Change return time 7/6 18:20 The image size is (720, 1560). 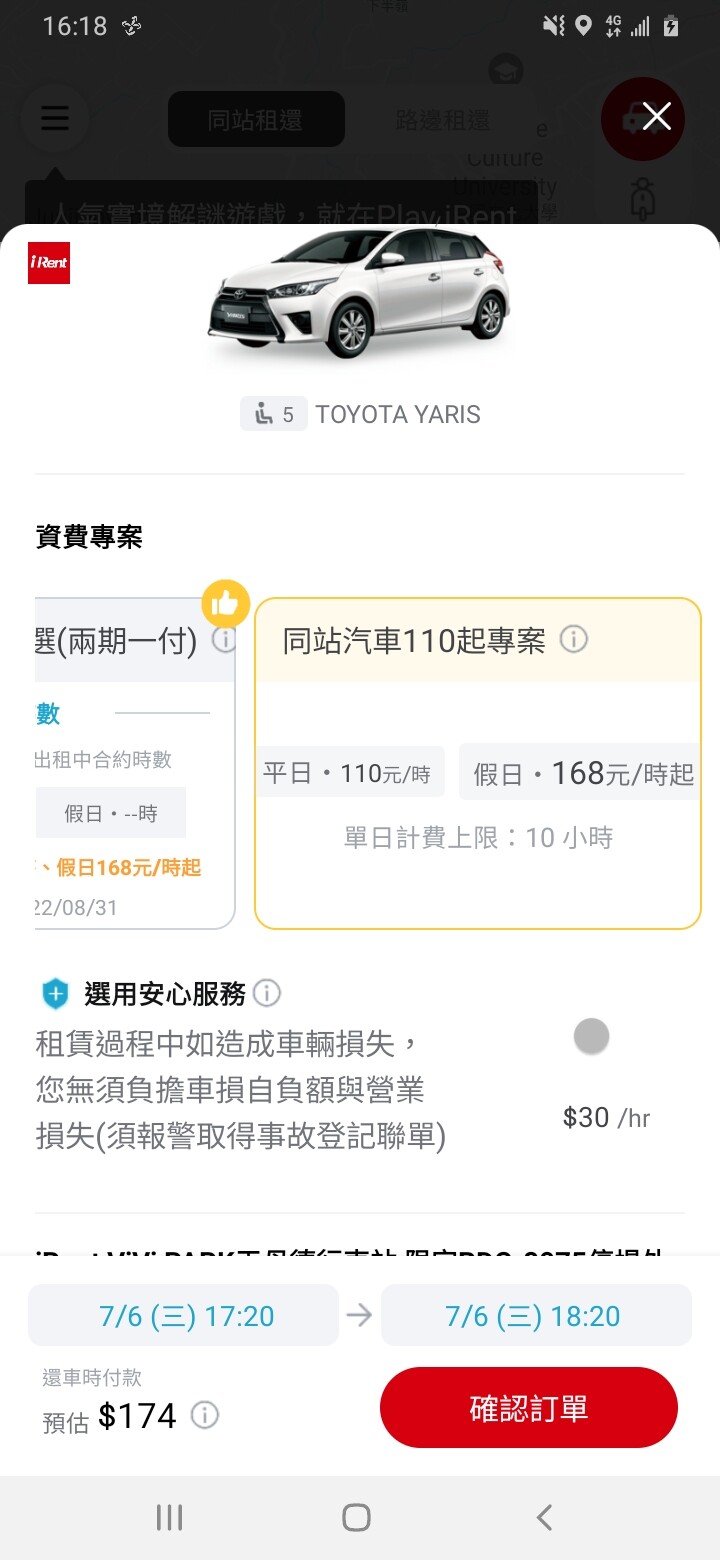pos(534,1316)
